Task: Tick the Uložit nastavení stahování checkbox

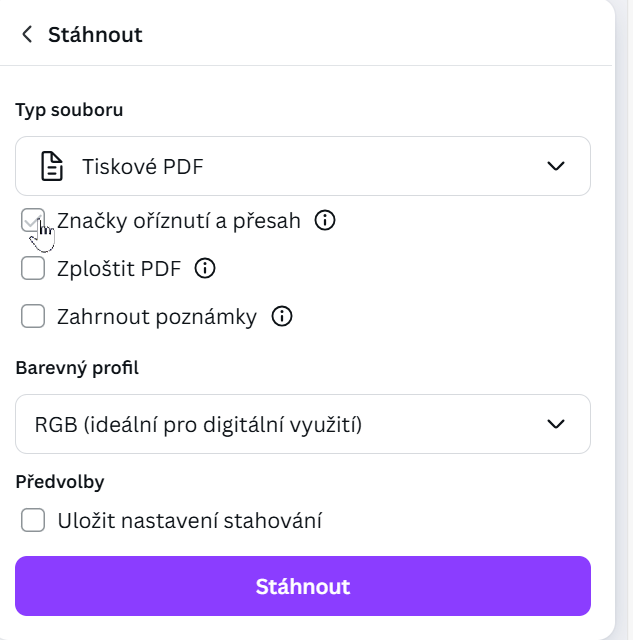Action: [33, 520]
